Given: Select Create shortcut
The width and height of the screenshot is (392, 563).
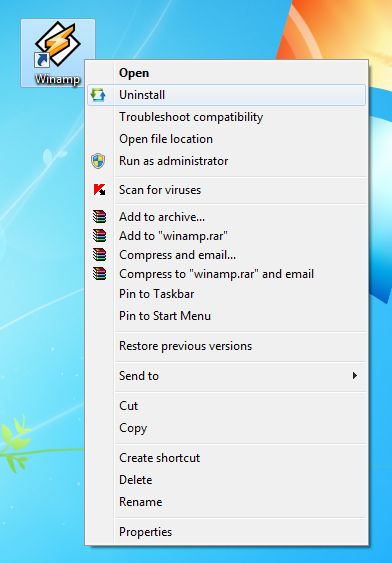Looking at the screenshot, I should [227, 458].
